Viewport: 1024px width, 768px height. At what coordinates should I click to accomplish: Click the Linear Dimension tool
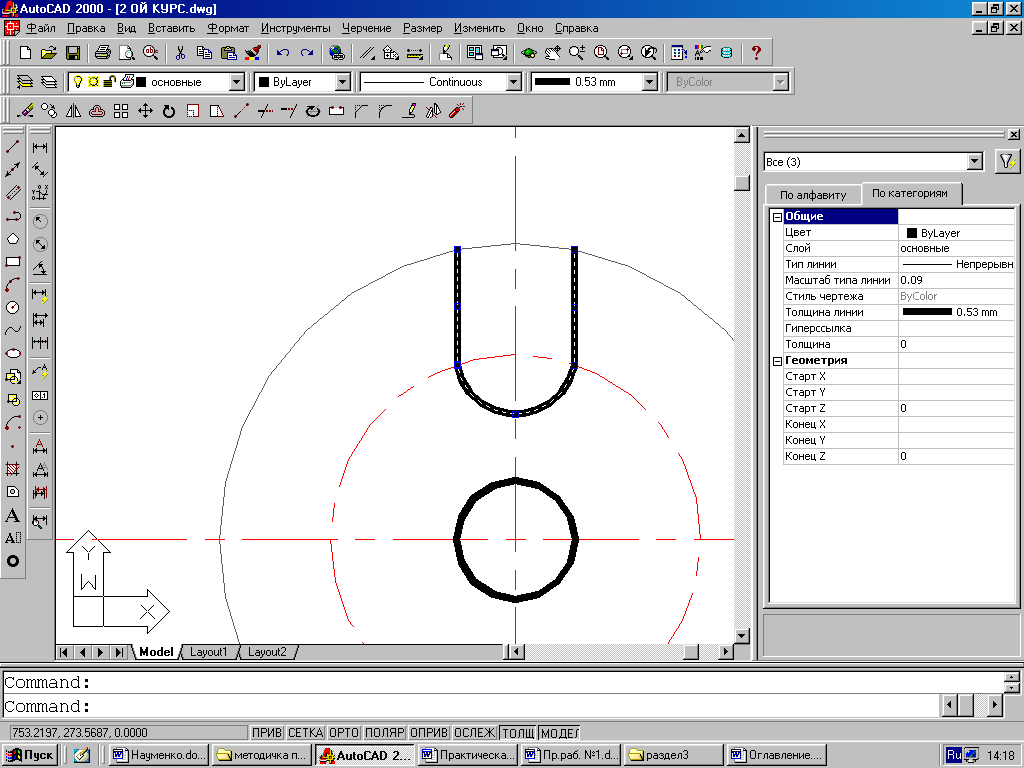click(x=40, y=148)
